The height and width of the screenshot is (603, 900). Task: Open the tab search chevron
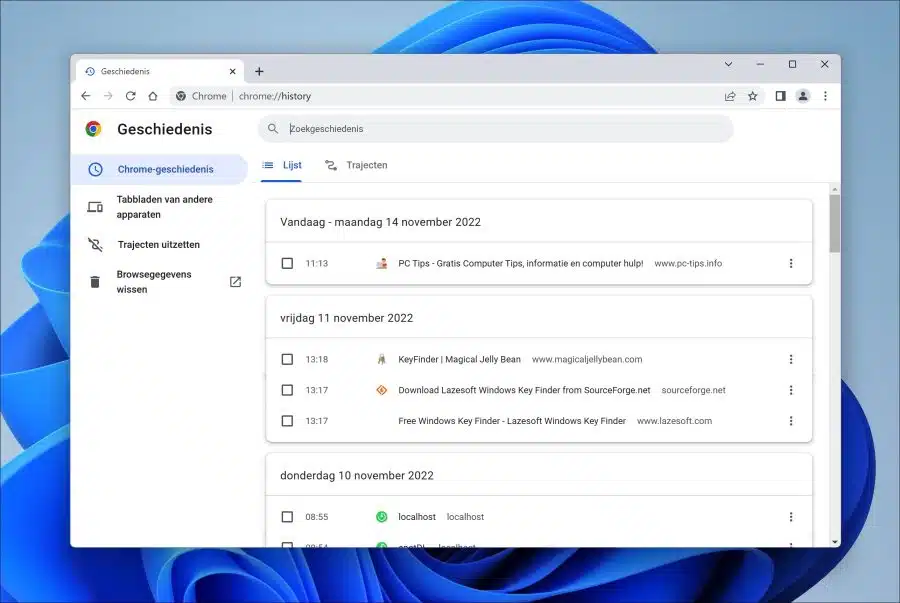(728, 64)
